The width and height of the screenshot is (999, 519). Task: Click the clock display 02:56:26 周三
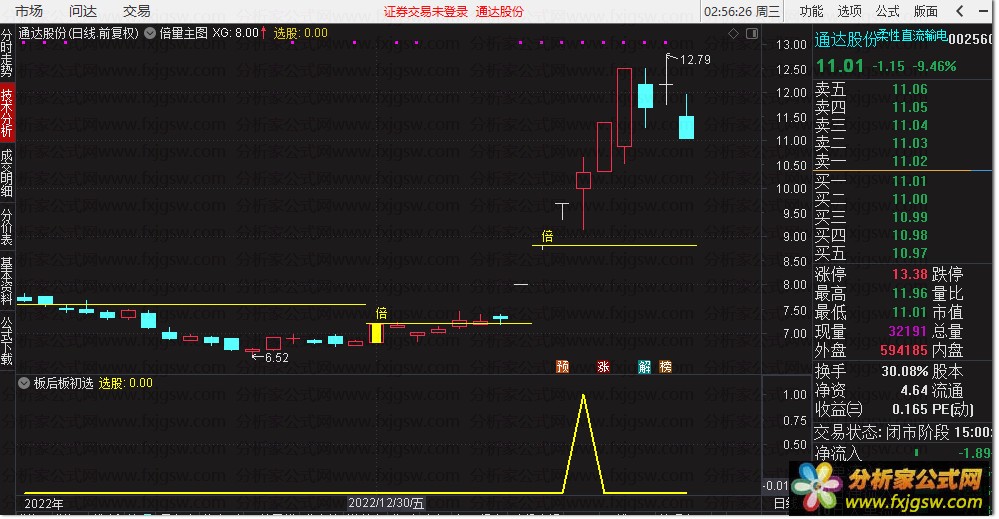click(742, 11)
